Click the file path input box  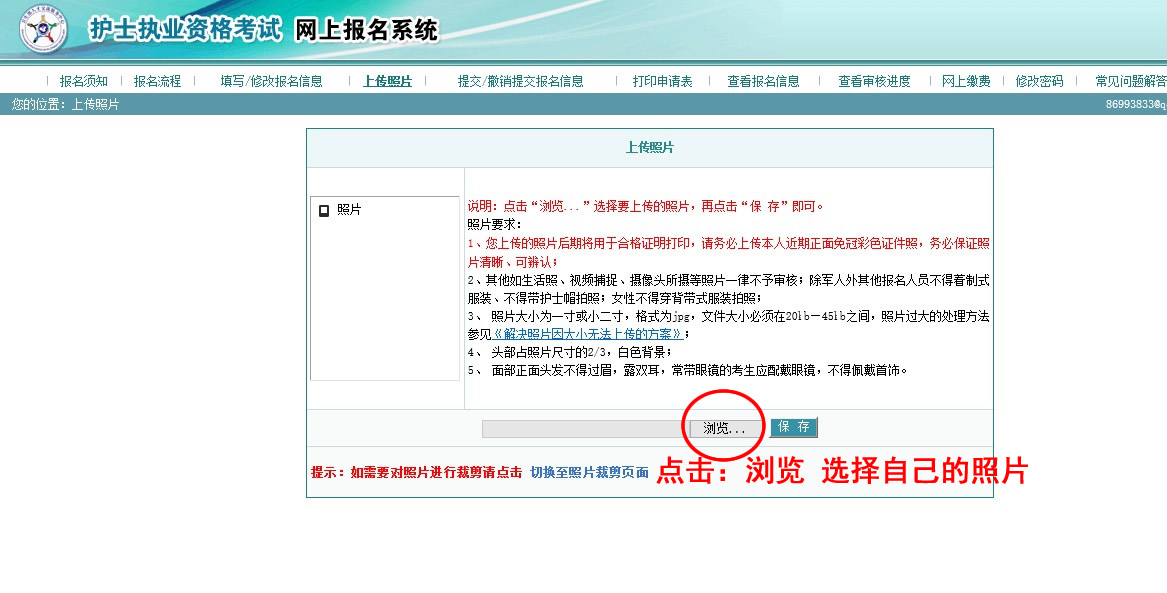pyautogui.click(x=582, y=429)
